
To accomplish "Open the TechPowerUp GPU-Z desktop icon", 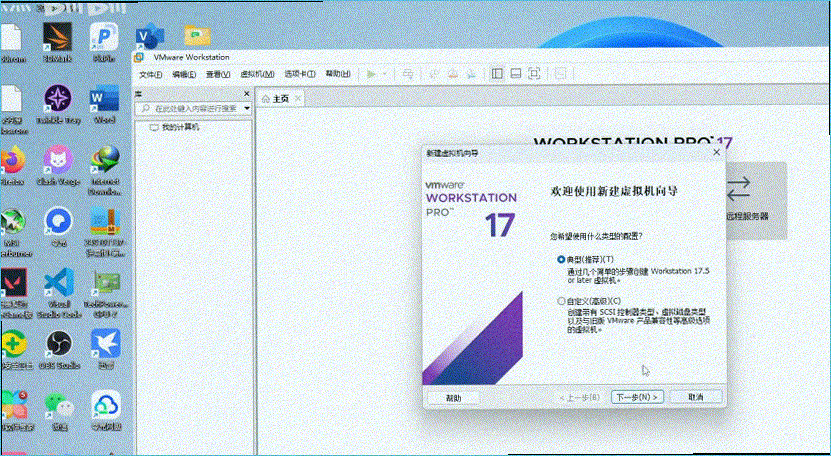I will [106, 293].
